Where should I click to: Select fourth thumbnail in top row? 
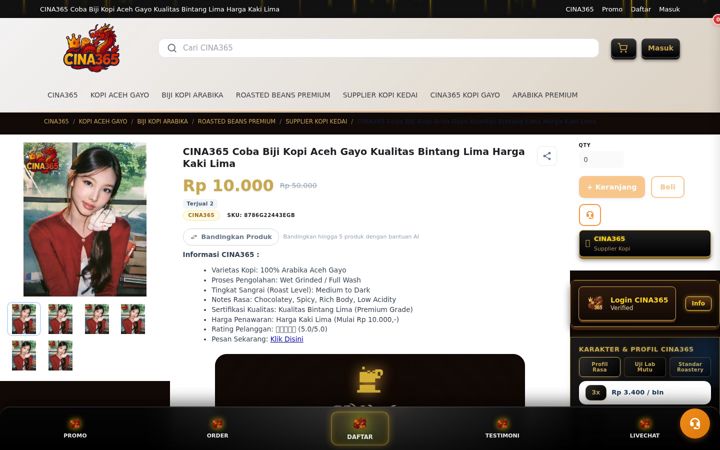tap(133, 319)
